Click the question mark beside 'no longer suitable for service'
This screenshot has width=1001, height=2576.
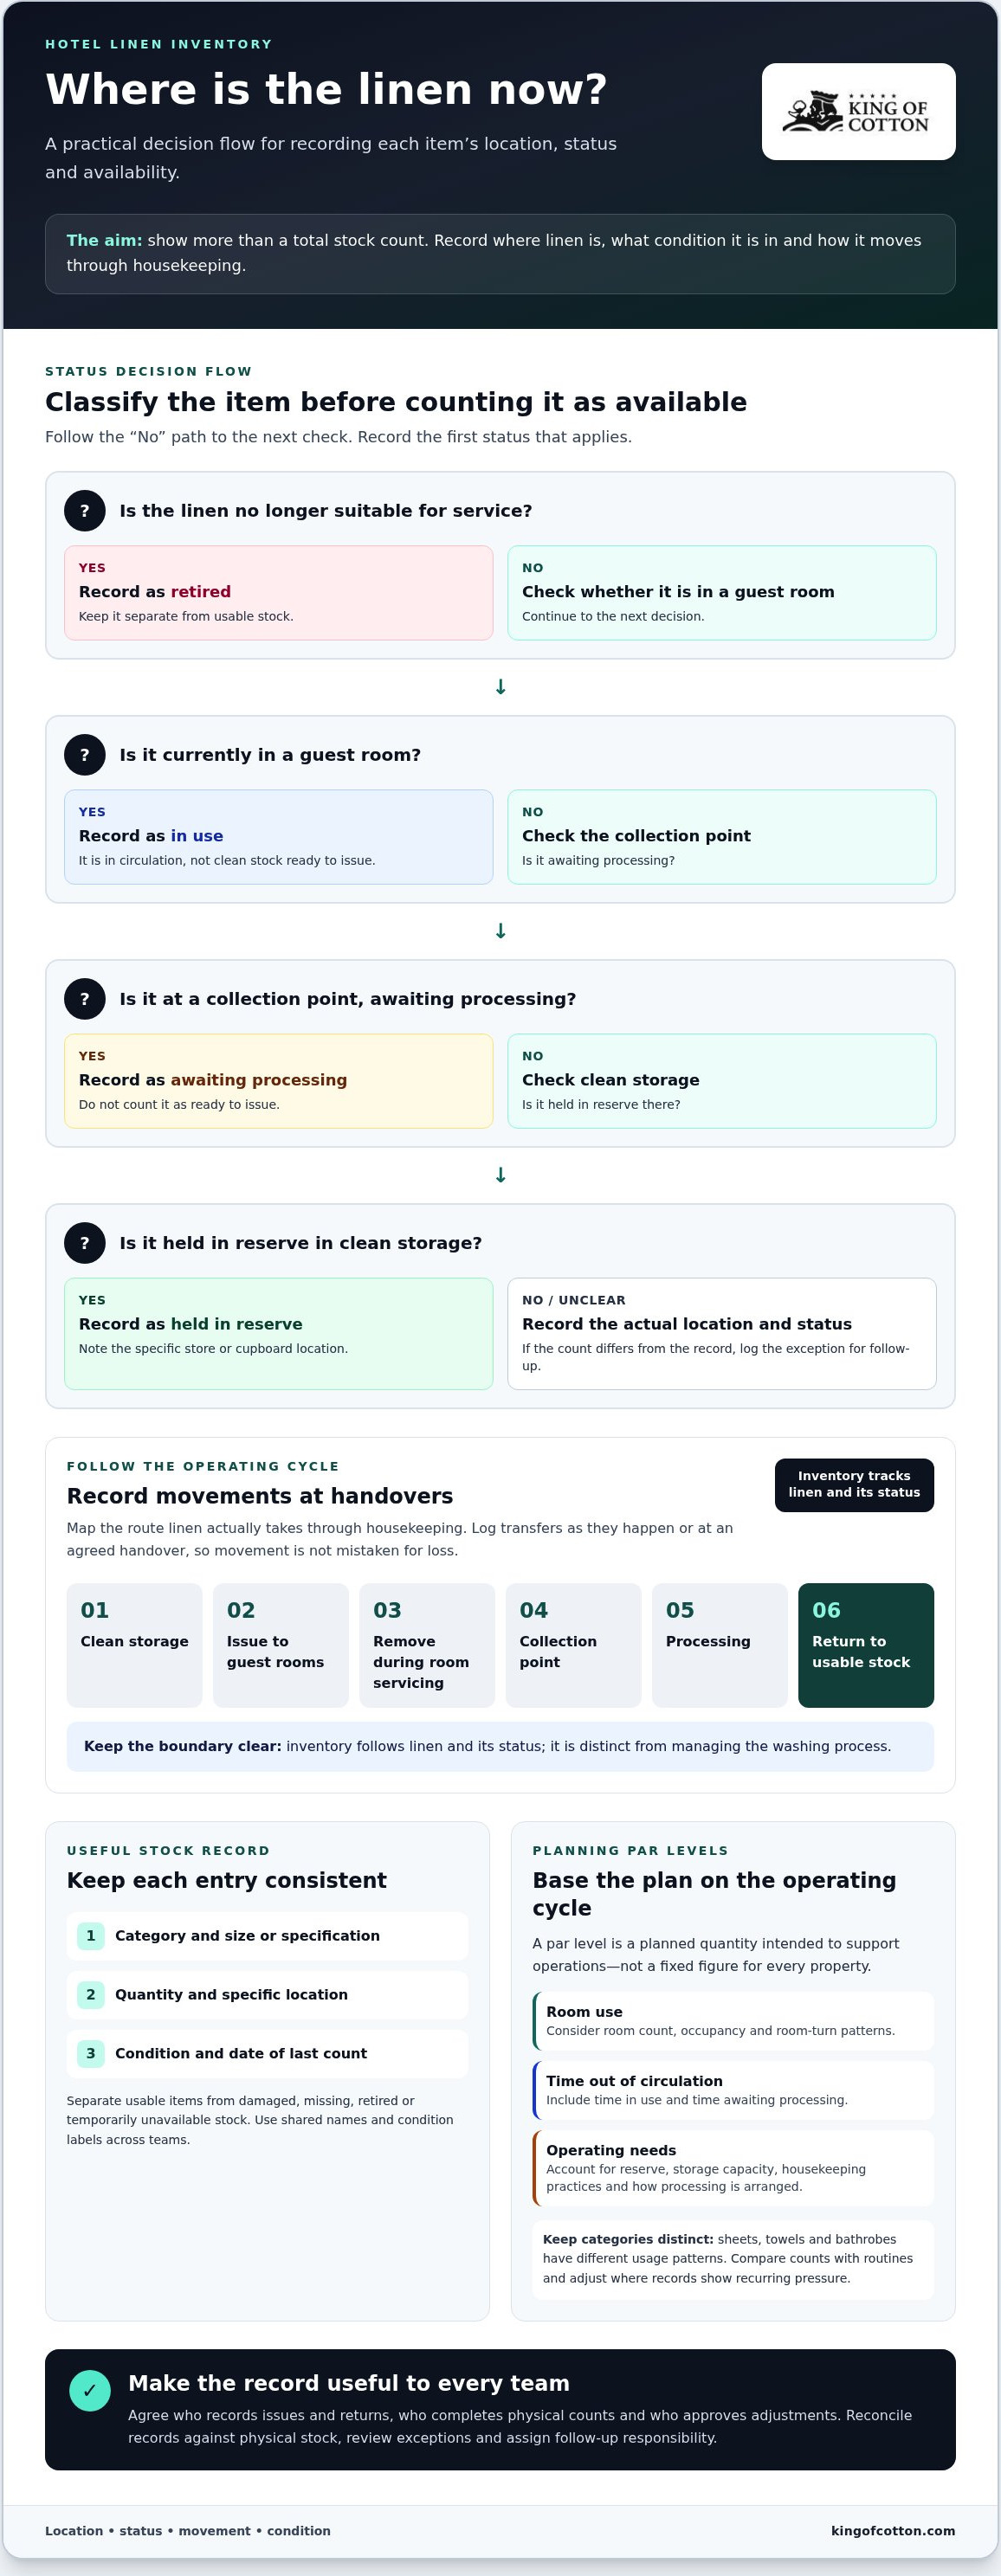pyautogui.click(x=85, y=511)
